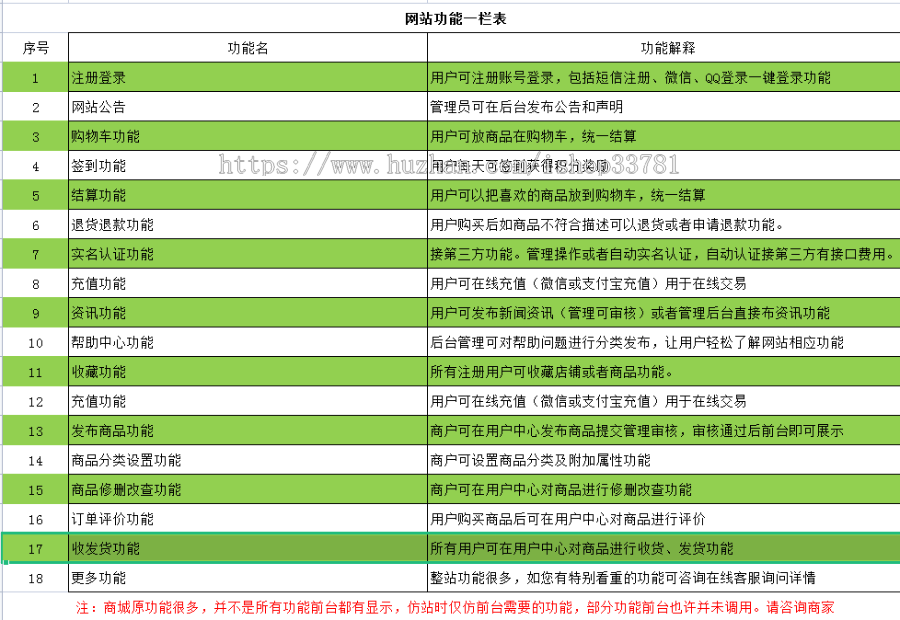The height and width of the screenshot is (620, 900).
Task: Click the sequence number cell '7'
Action: click(36, 254)
